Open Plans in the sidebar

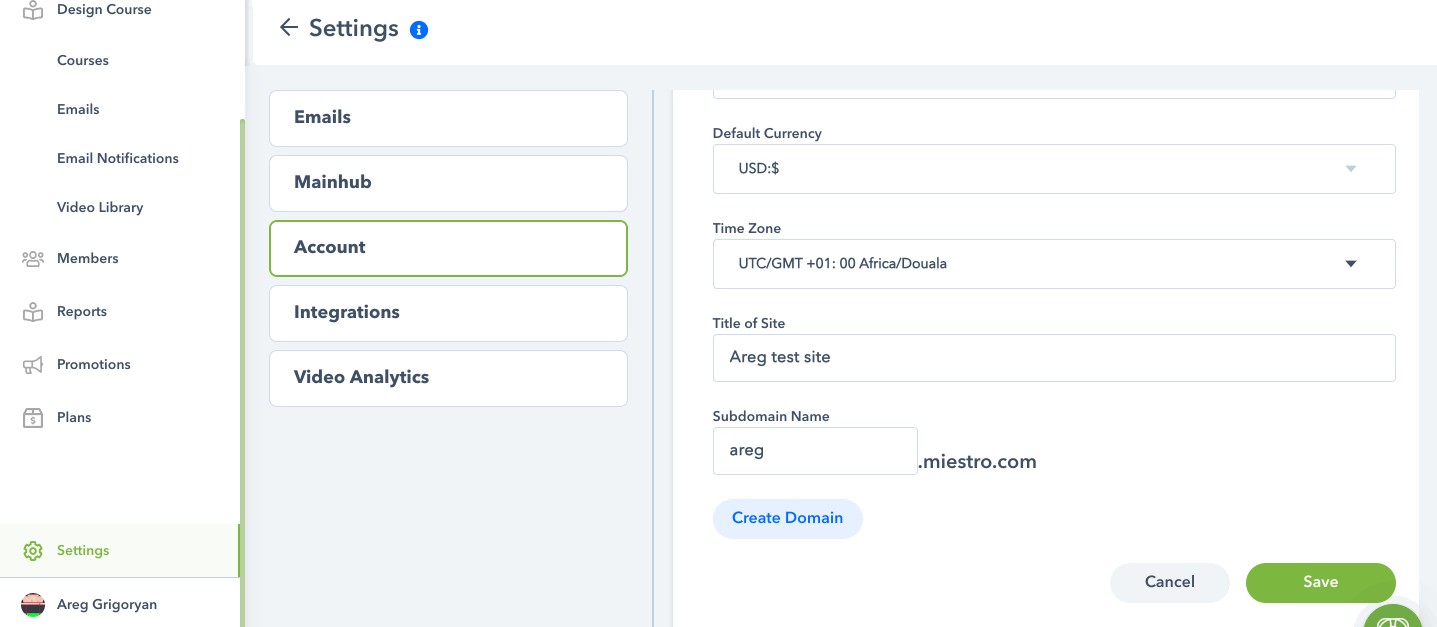74,418
